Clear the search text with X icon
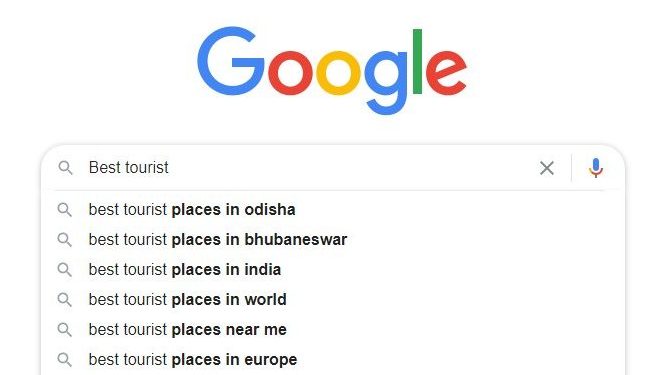Viewport: 662px width, 375px height. [x=547, y=168]
